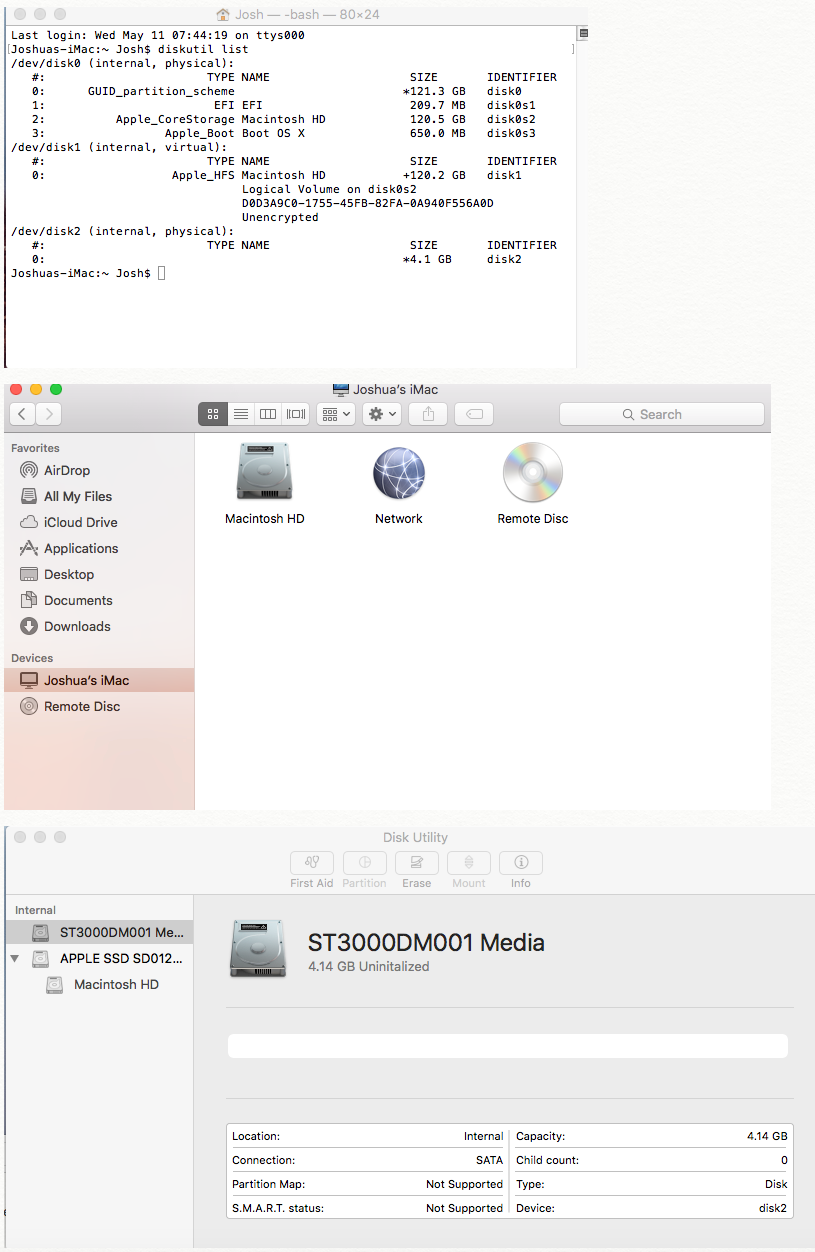Select the Network globe icon in Finder

(399, 473)
